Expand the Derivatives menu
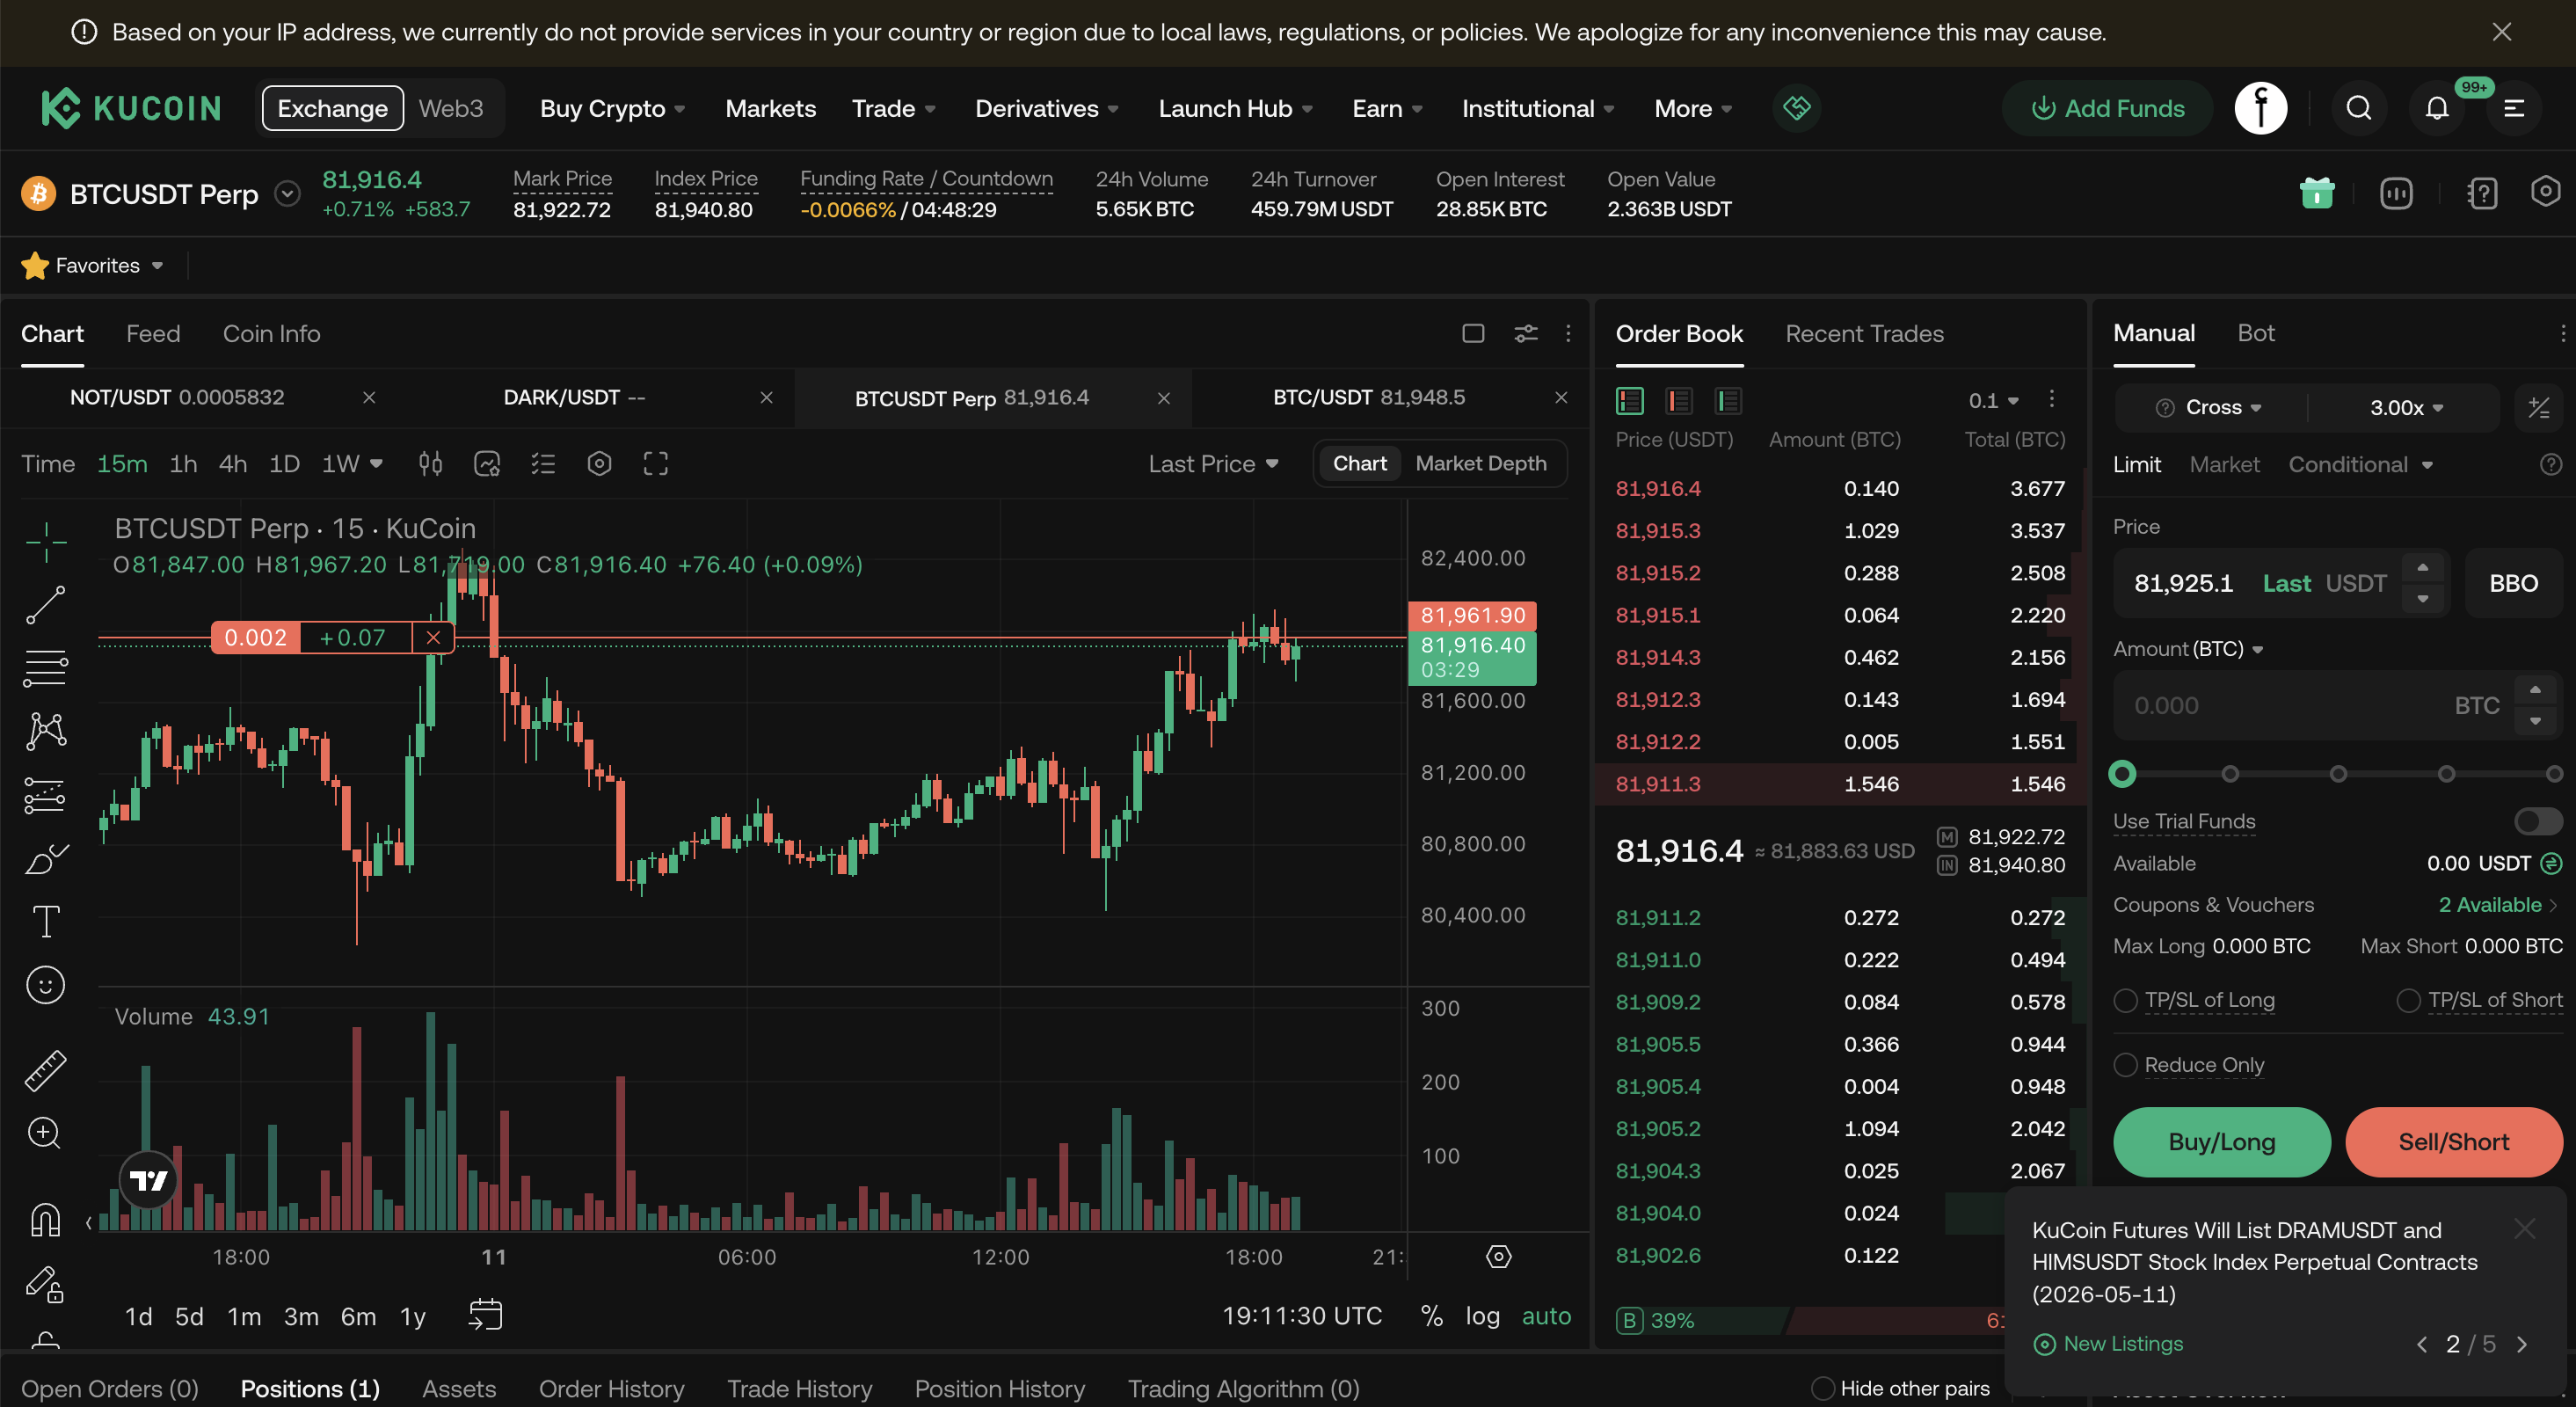The image size is (2576, 1407). click(x=1046, y=108)
